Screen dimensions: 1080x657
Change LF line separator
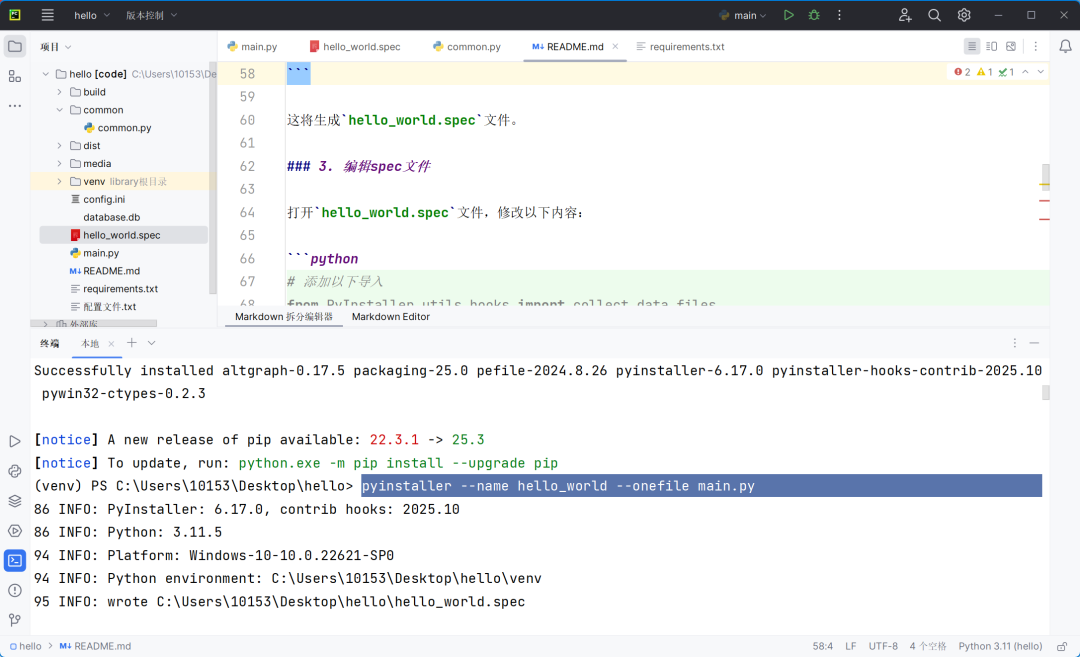(x=851, y=646)
